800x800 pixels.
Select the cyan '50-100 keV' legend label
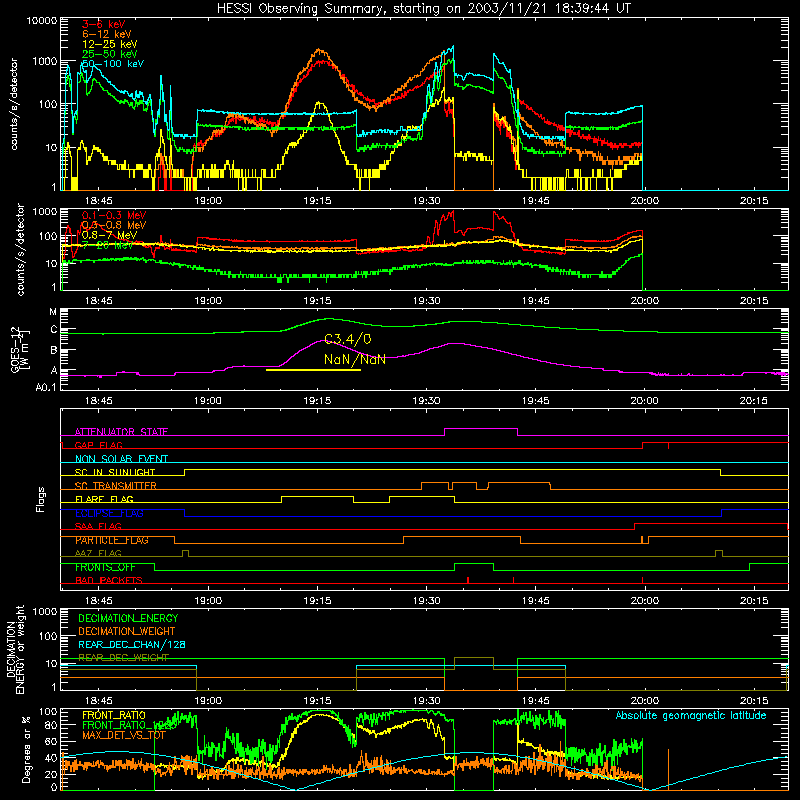point(113,64)
